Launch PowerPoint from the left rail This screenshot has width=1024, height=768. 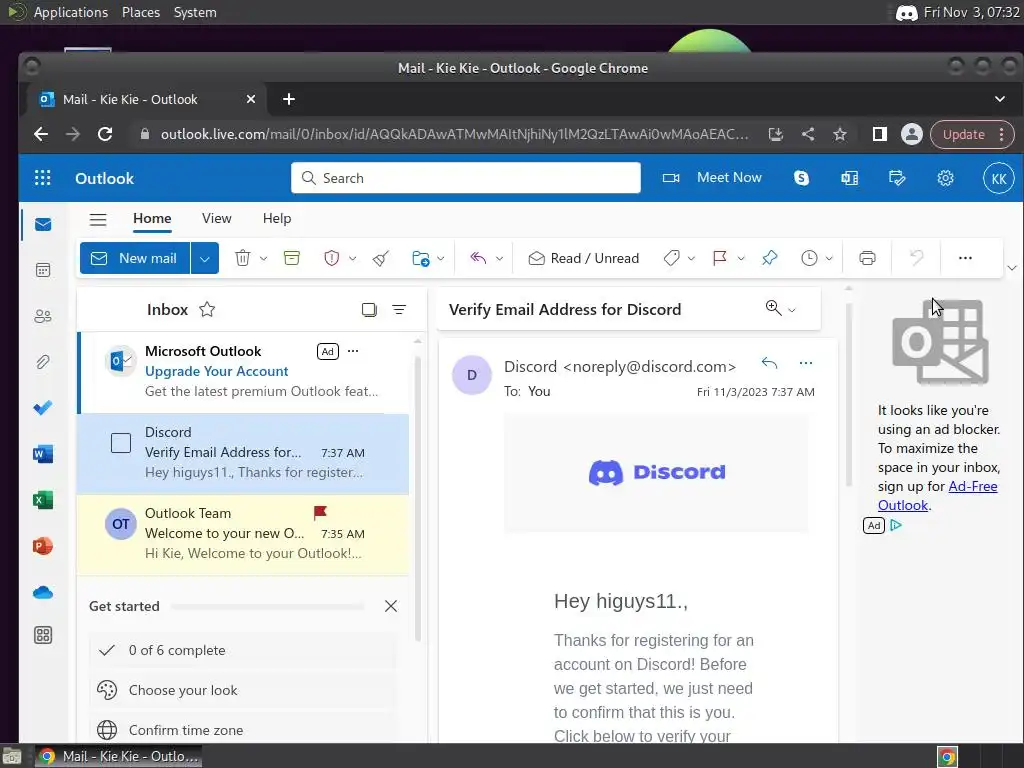[43, 546]
